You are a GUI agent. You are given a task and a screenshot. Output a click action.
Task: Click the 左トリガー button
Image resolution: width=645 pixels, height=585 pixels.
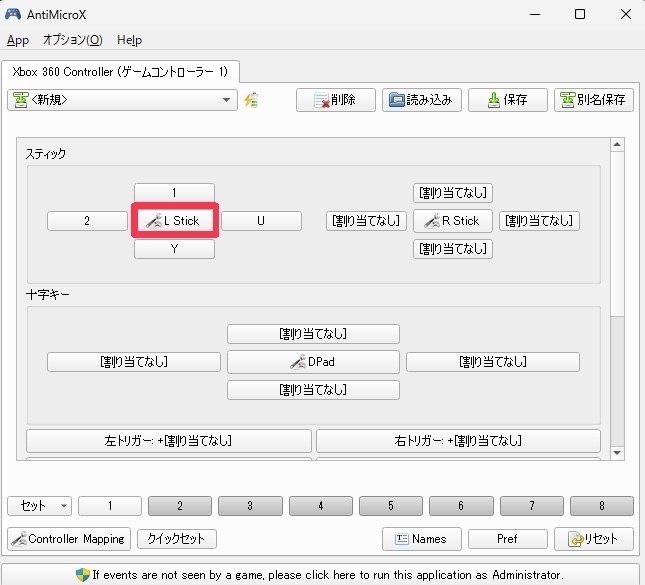[x=169, y=441]
